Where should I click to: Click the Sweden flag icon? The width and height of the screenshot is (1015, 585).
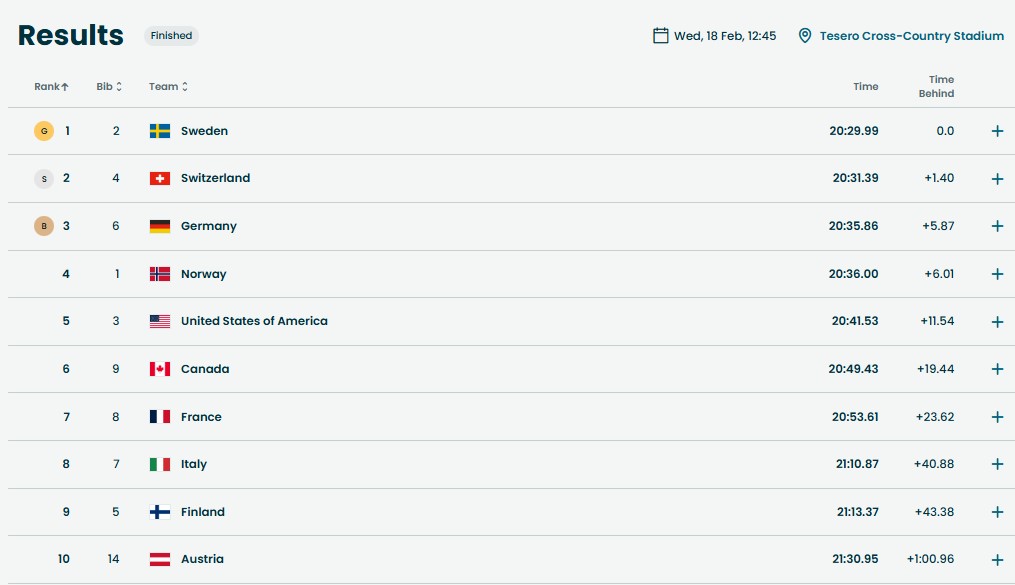pyautogui.click(x=160, y=131)
